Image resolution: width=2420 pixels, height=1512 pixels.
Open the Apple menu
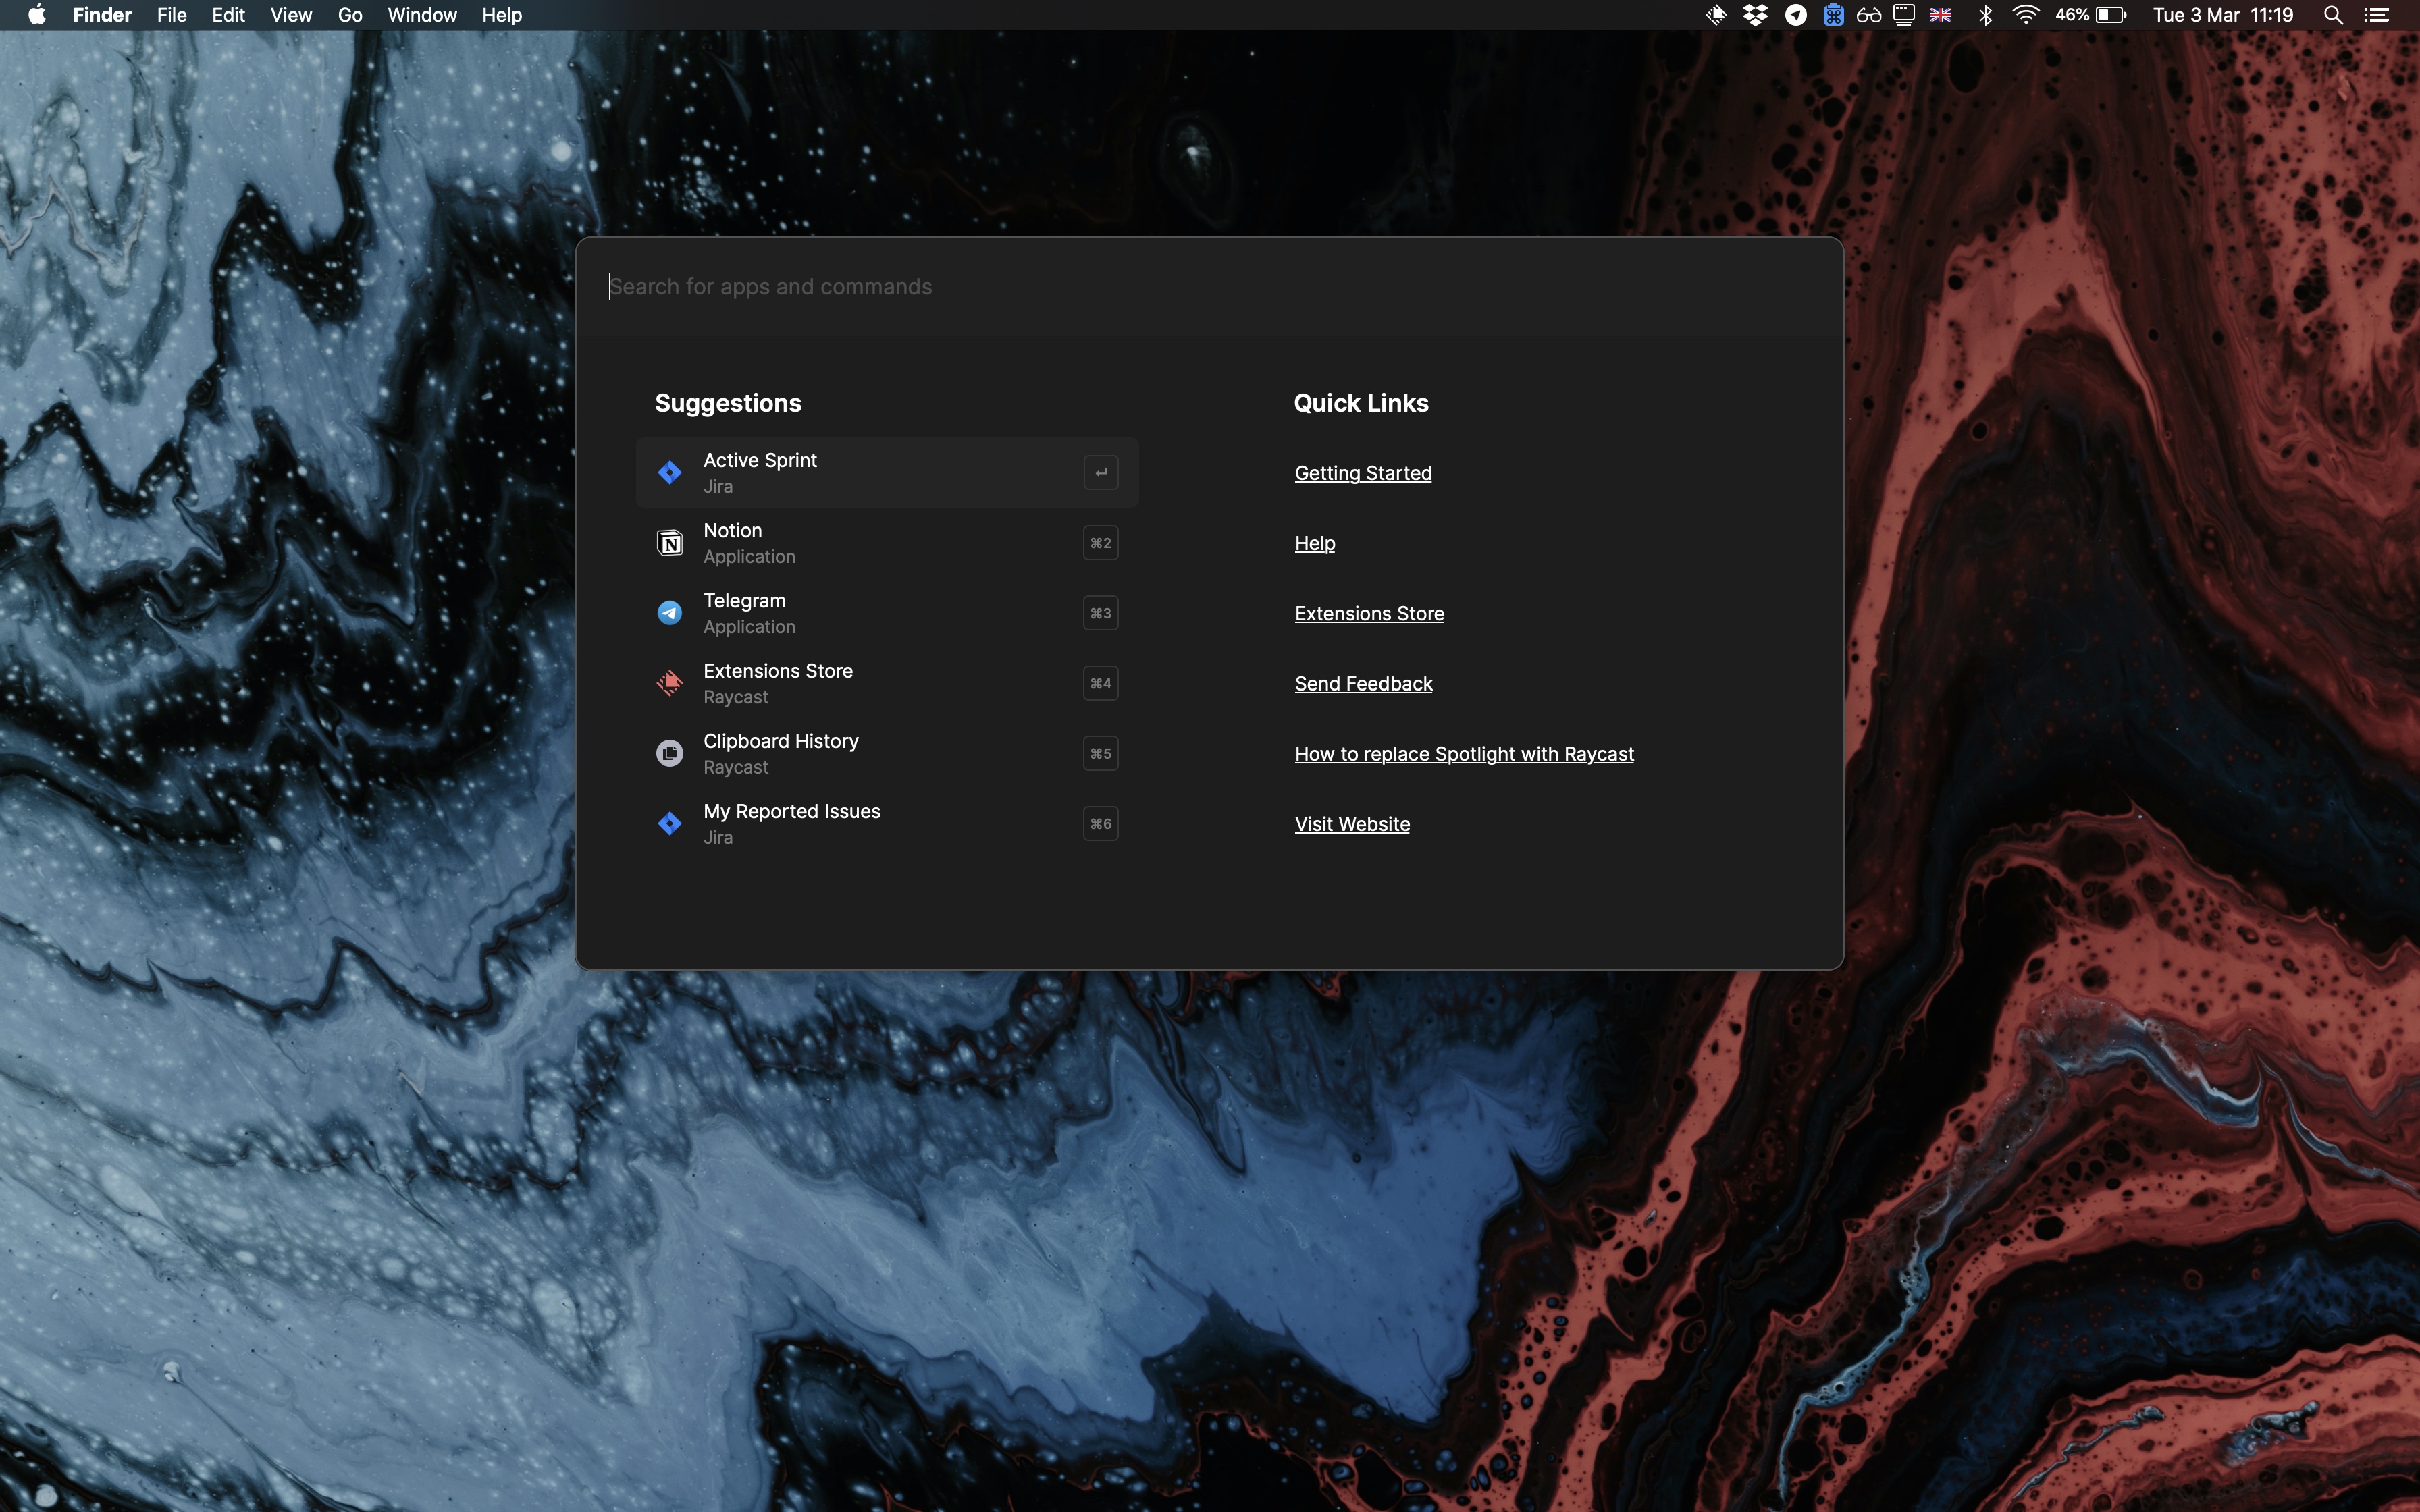tap(37, 15)
